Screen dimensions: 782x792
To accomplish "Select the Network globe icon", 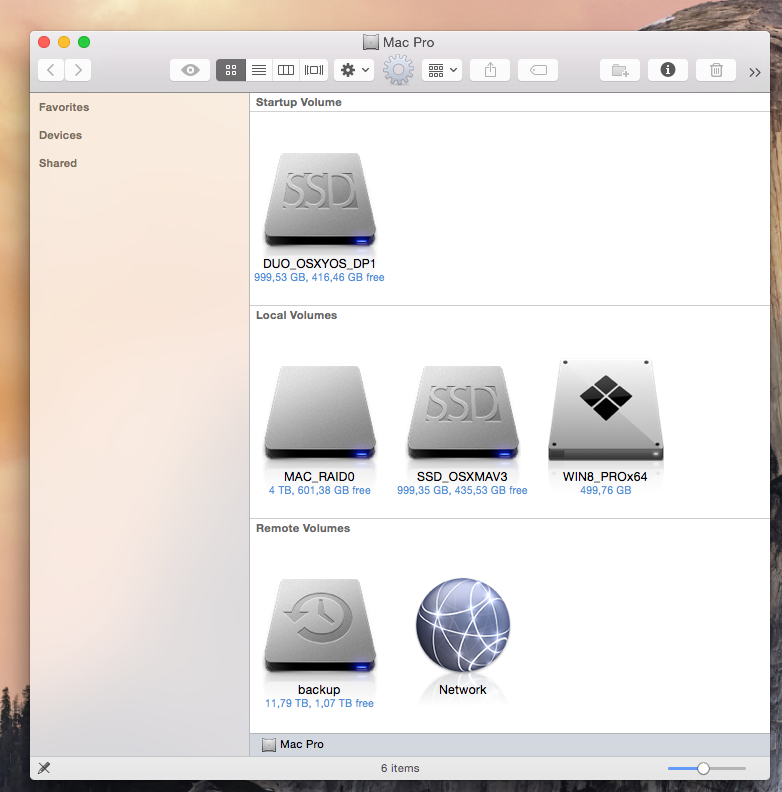I will point(463,625).
